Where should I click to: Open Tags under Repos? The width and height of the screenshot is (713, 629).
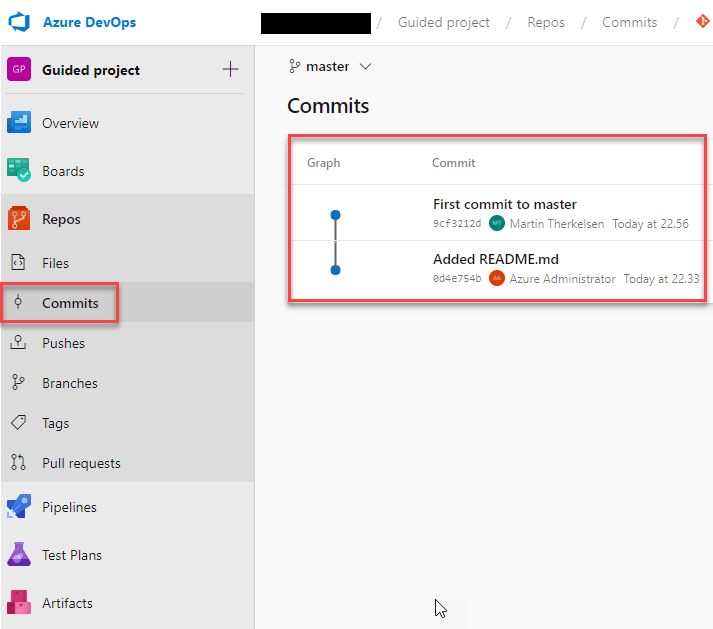click(56, 423)
